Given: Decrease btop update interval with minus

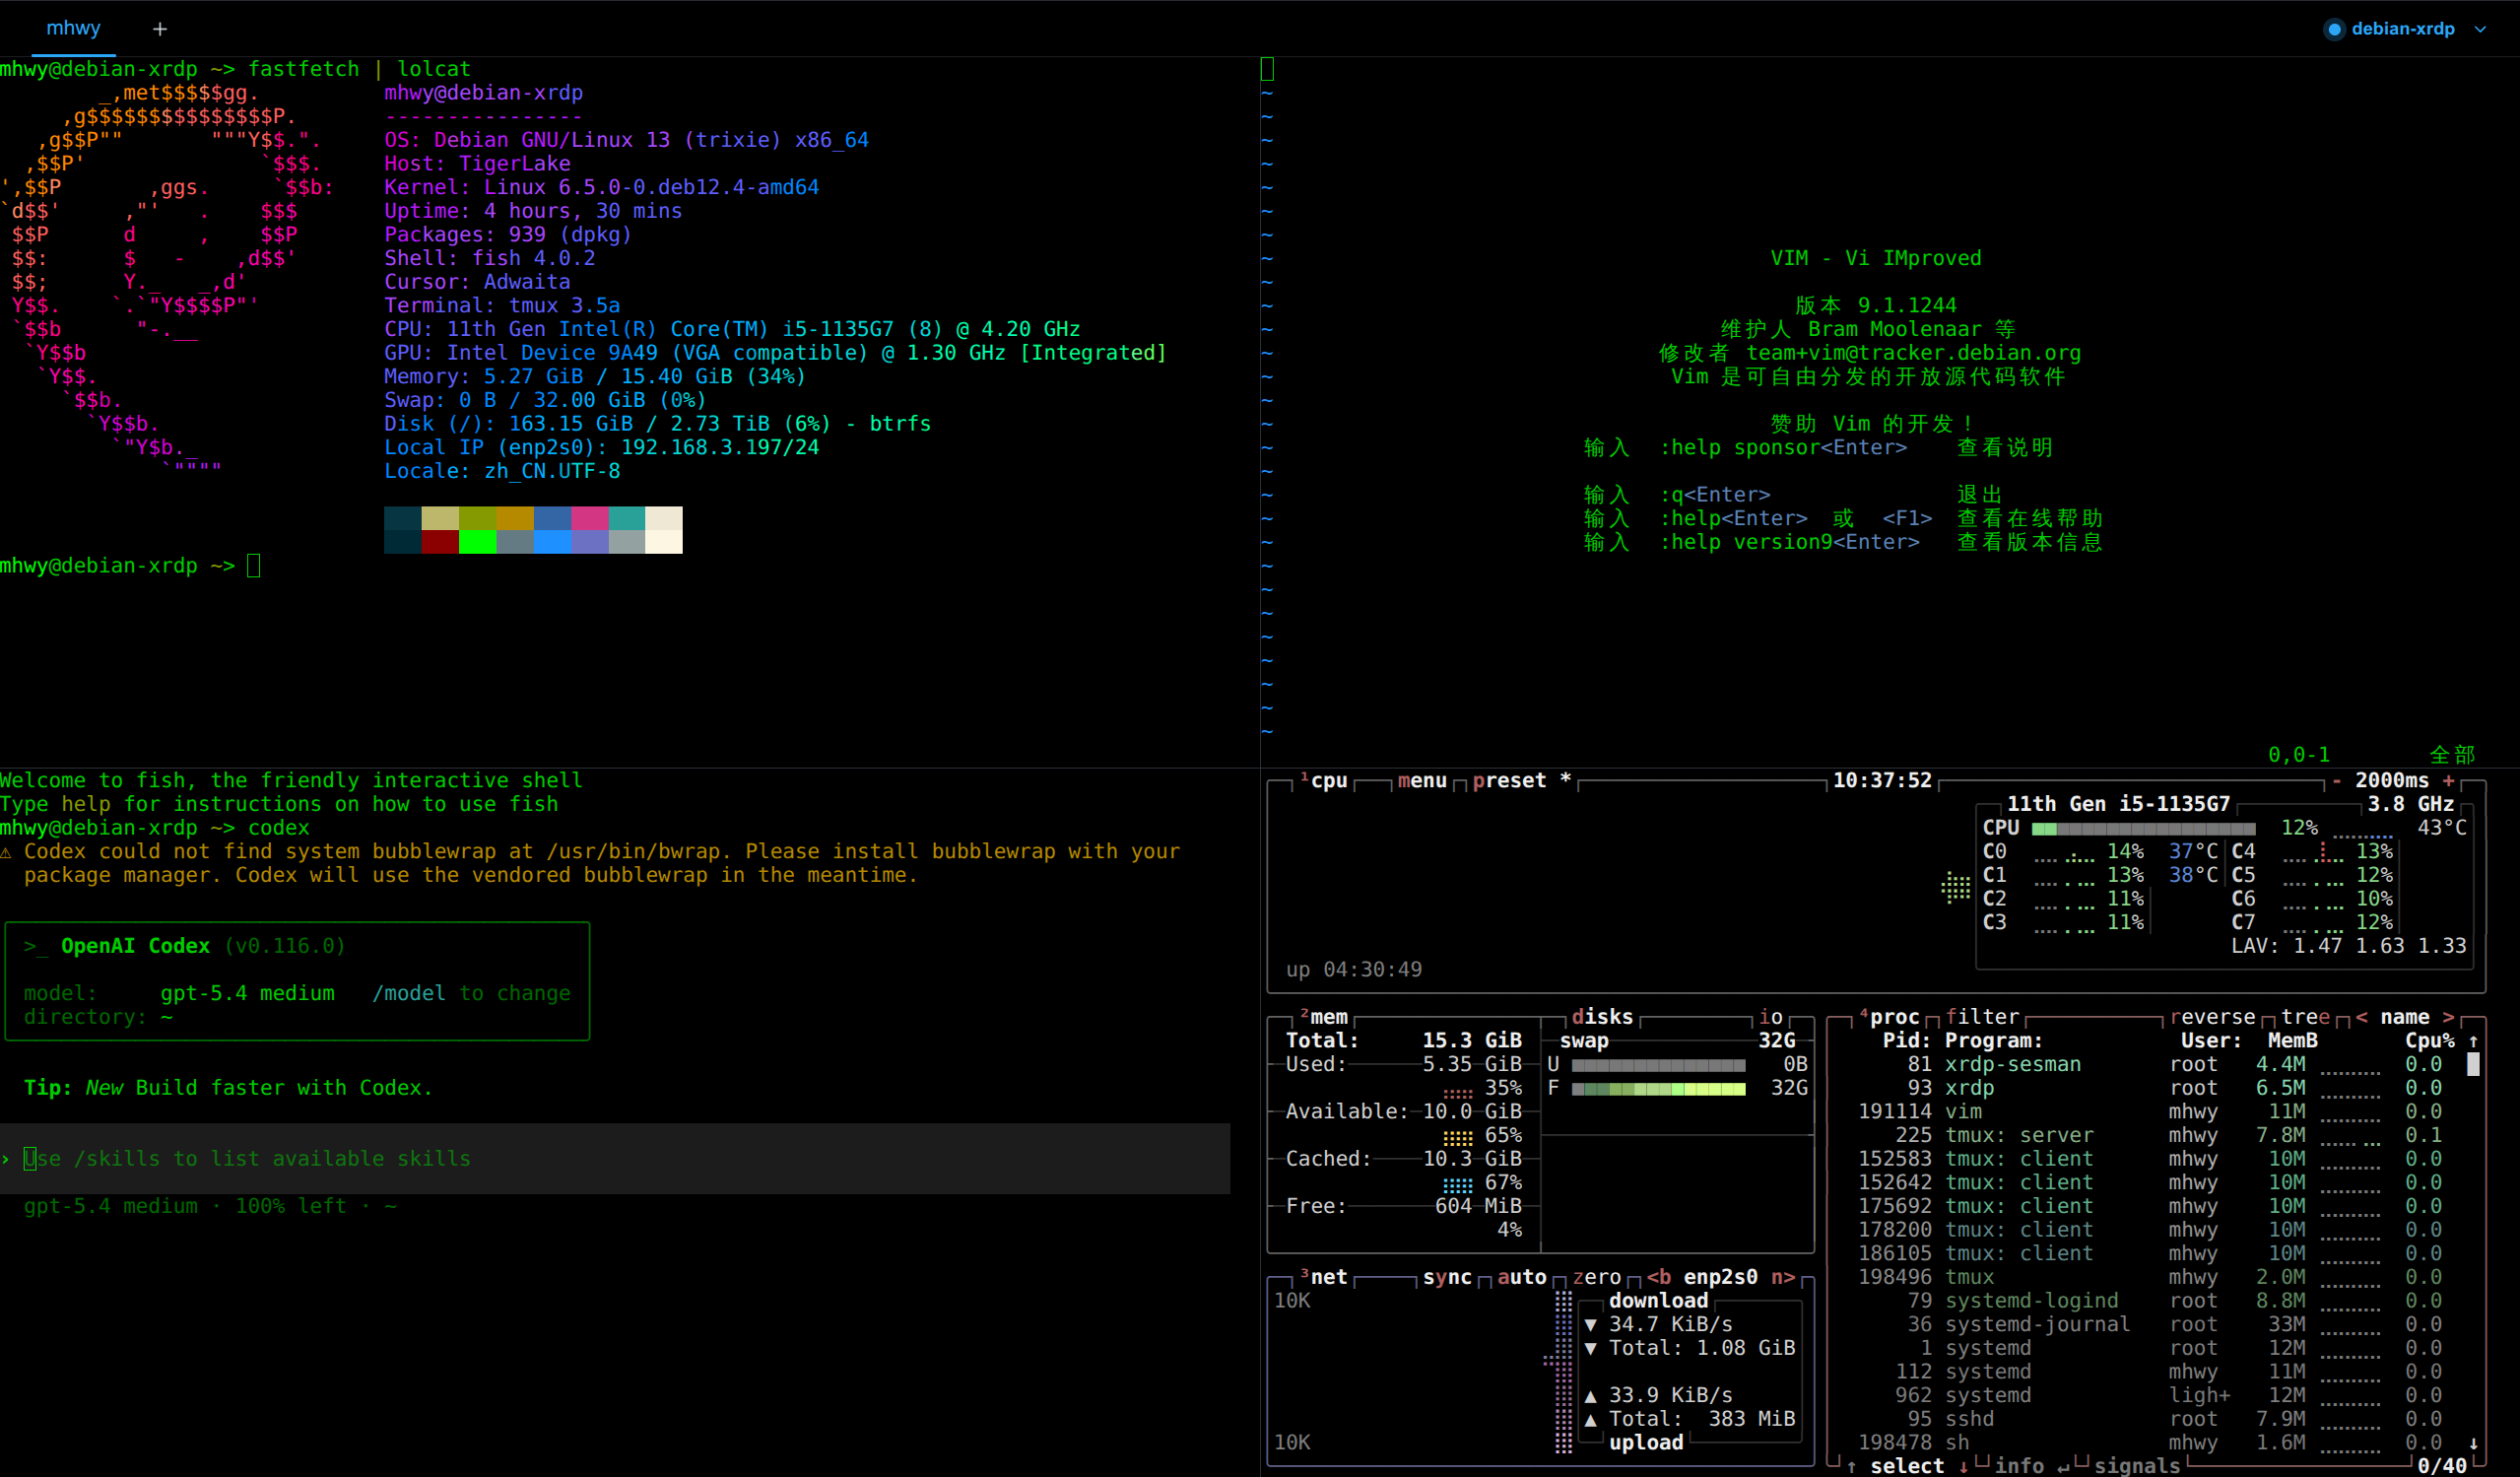Looking at the screenshot, I should (x=2337, y=780).
